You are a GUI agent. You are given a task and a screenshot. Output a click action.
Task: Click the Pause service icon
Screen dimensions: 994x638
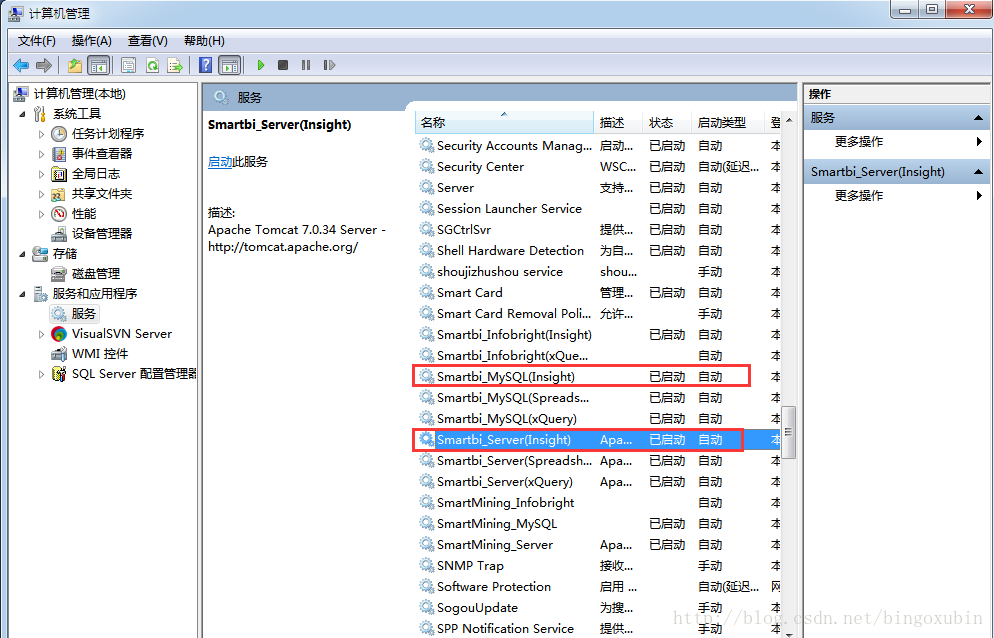click(306, 65)
